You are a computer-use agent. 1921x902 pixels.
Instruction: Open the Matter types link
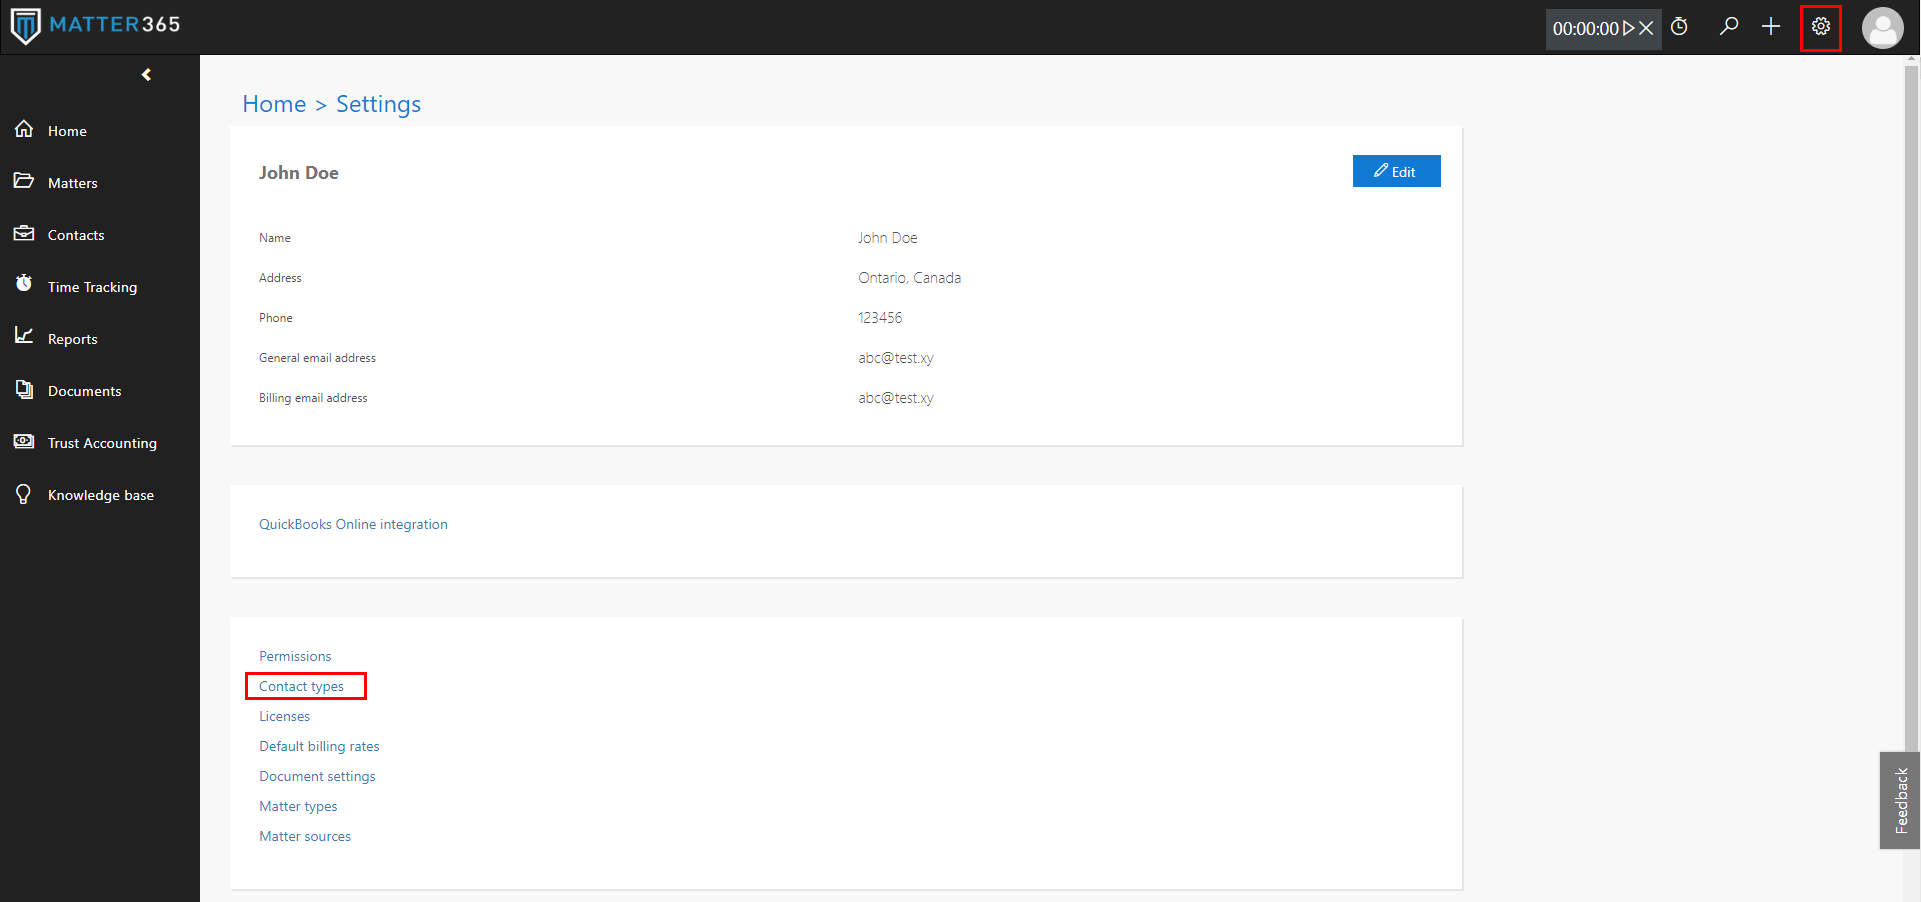pos(298,806)
